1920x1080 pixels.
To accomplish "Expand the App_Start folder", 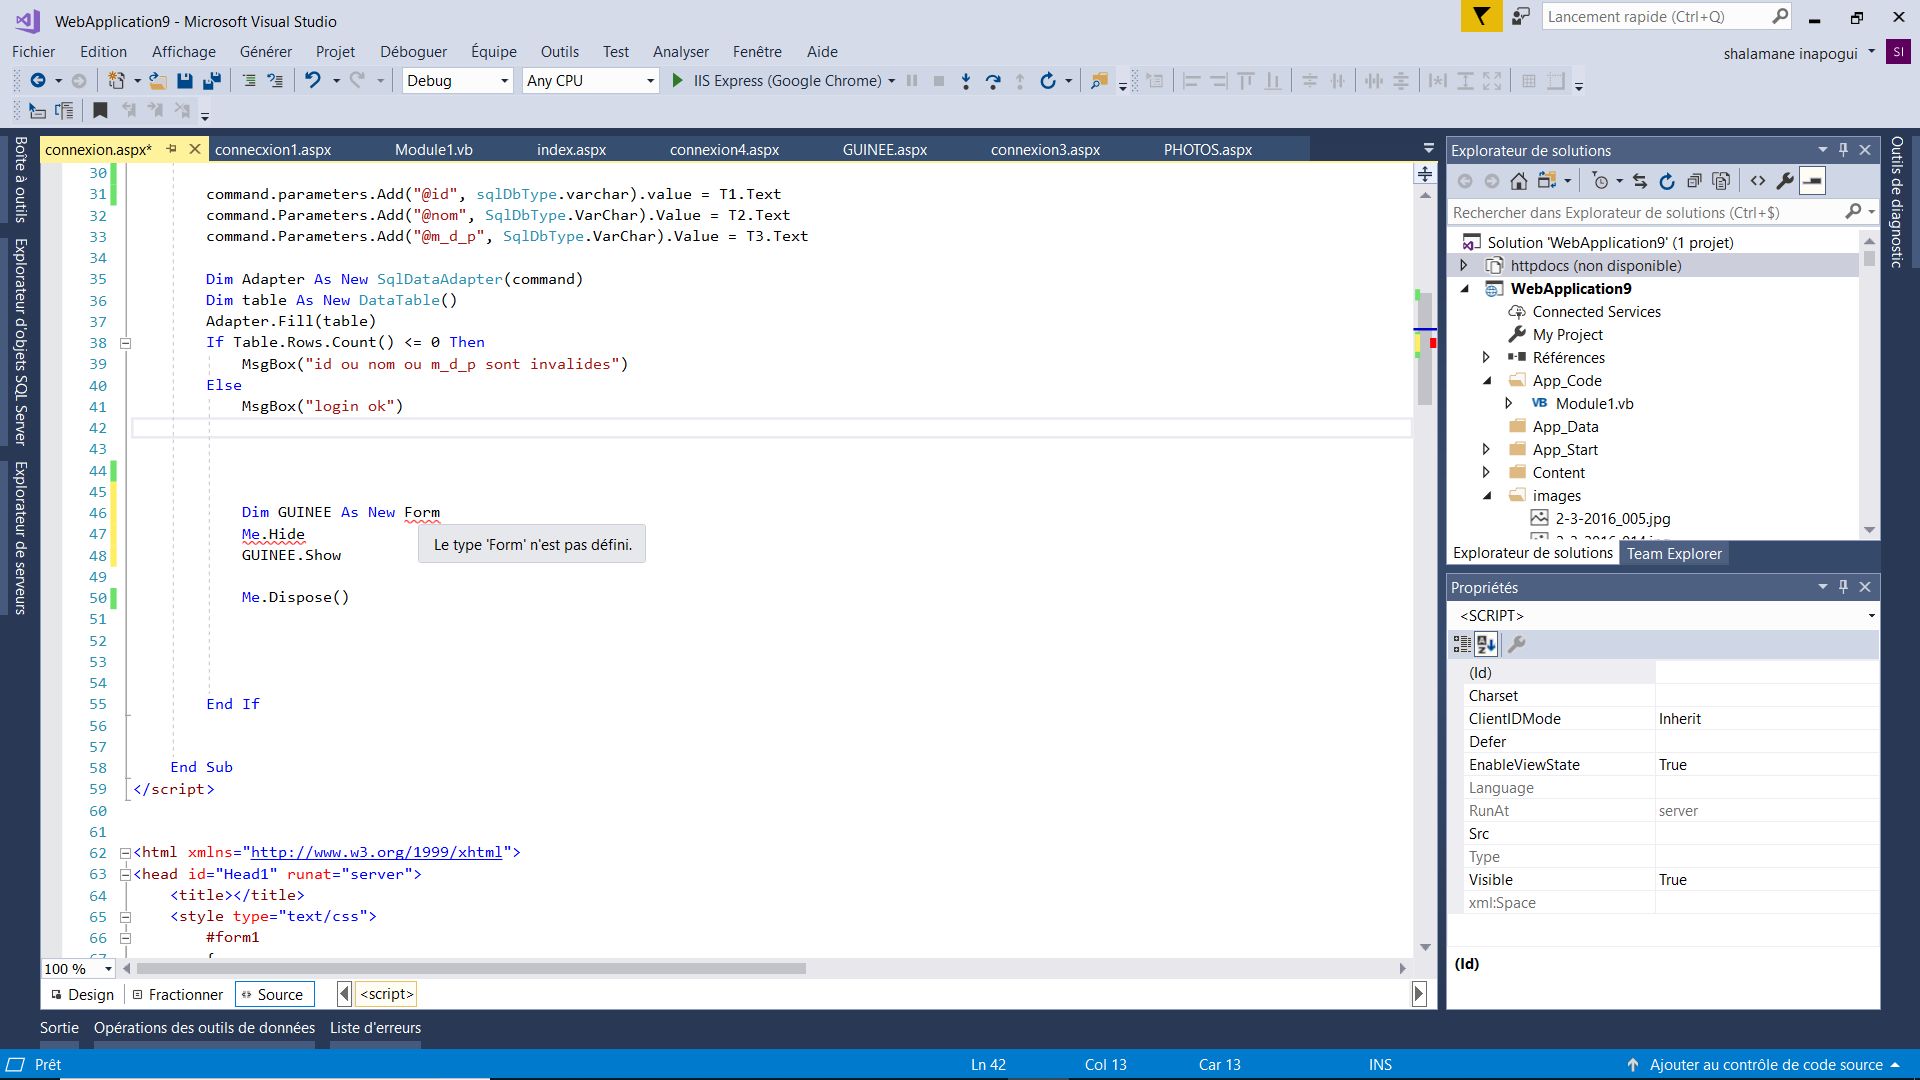I will click(1486, 450).
